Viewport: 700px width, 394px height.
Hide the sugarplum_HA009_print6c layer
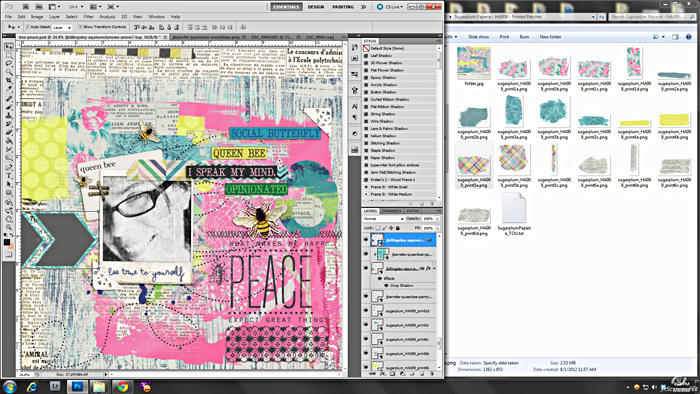click(x=366, y=339)
